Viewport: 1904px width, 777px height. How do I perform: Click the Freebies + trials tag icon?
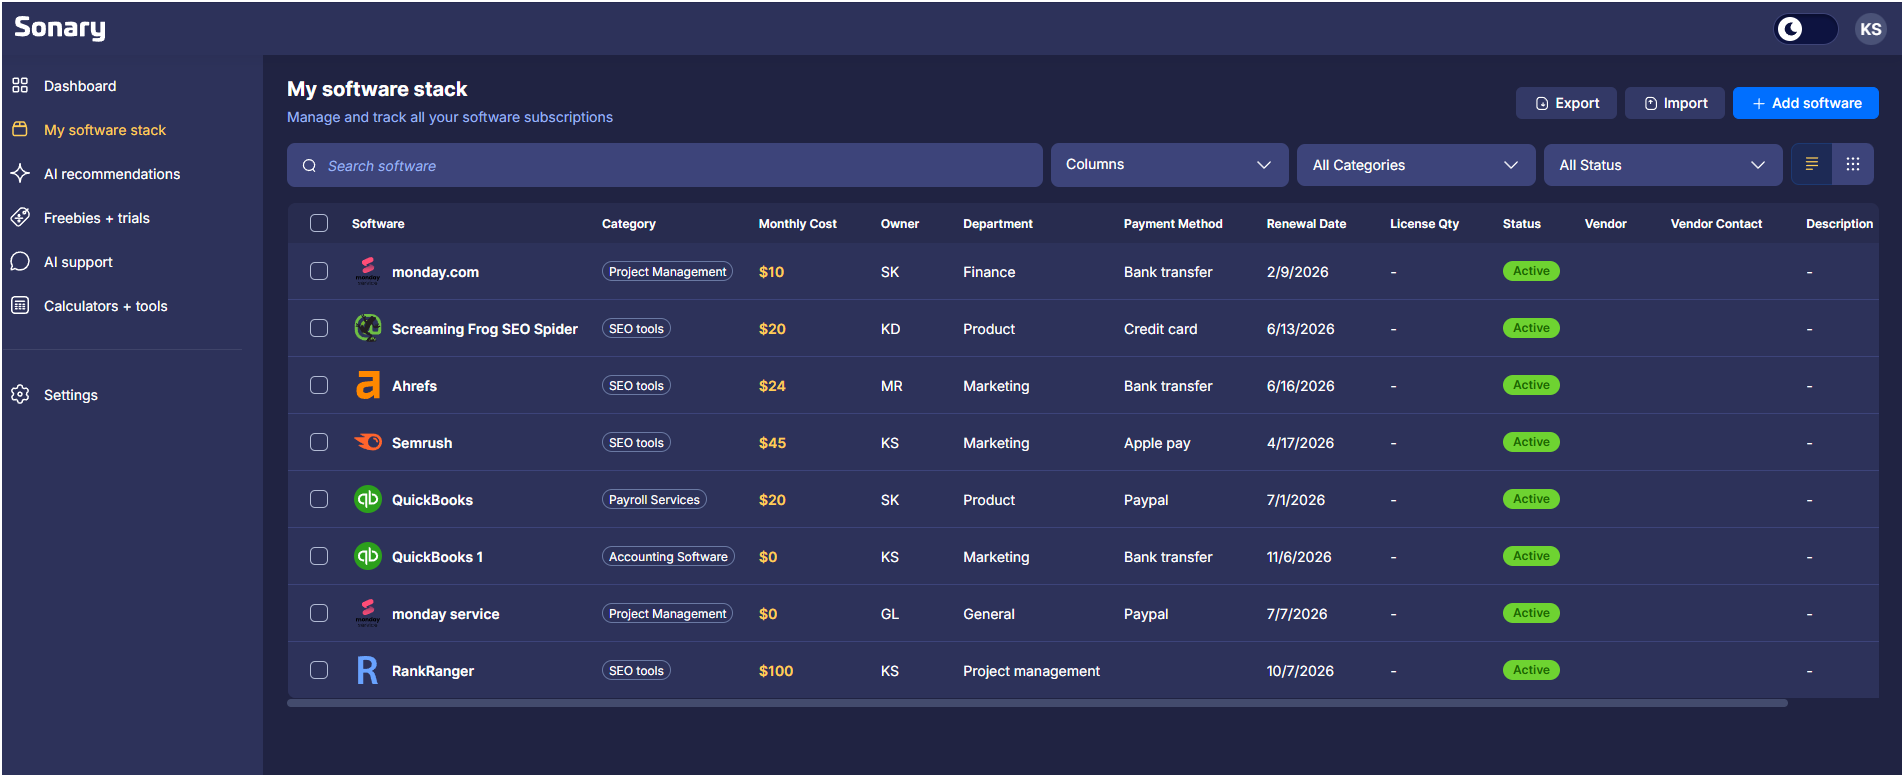20,217
